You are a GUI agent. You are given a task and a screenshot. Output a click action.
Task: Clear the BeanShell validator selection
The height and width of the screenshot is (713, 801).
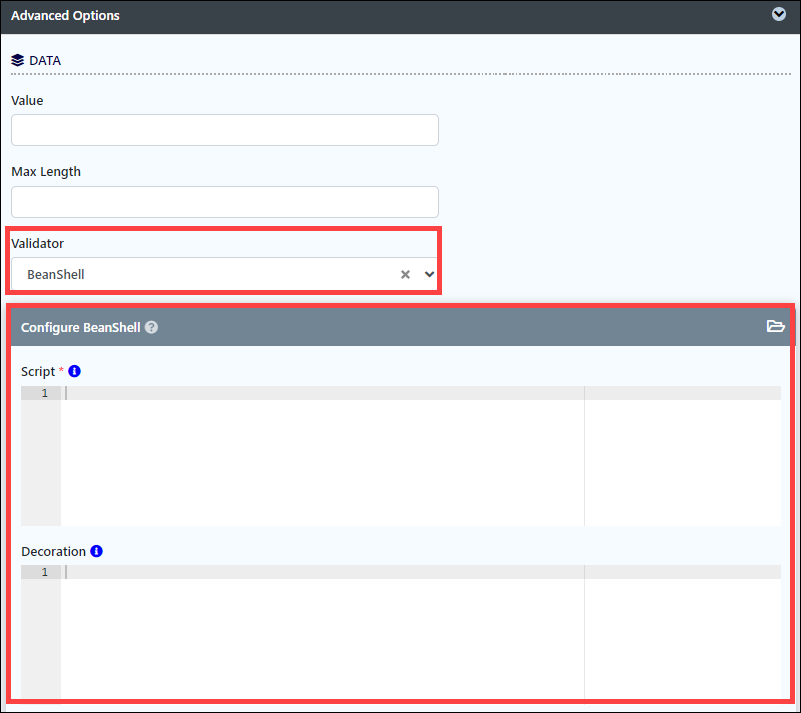coord(405,275)
